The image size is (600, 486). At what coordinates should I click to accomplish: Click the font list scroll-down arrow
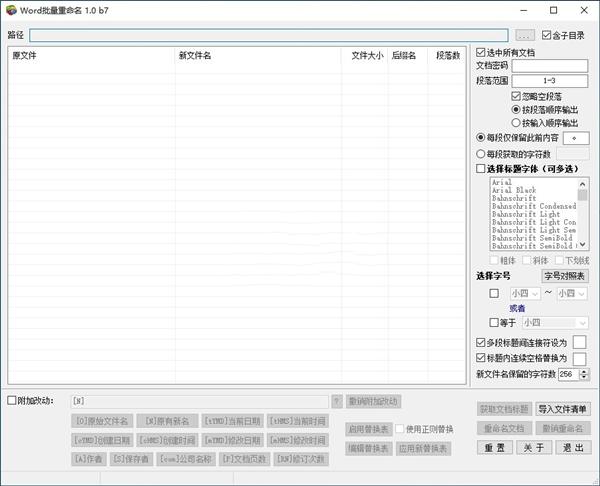(x=582, y=244)
